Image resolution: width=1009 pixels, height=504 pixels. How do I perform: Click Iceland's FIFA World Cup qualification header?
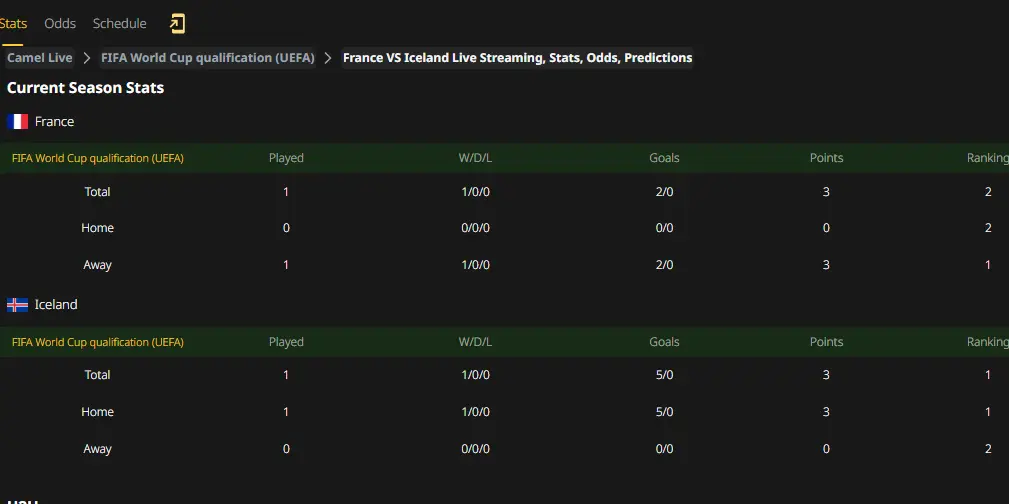[98, 342]
